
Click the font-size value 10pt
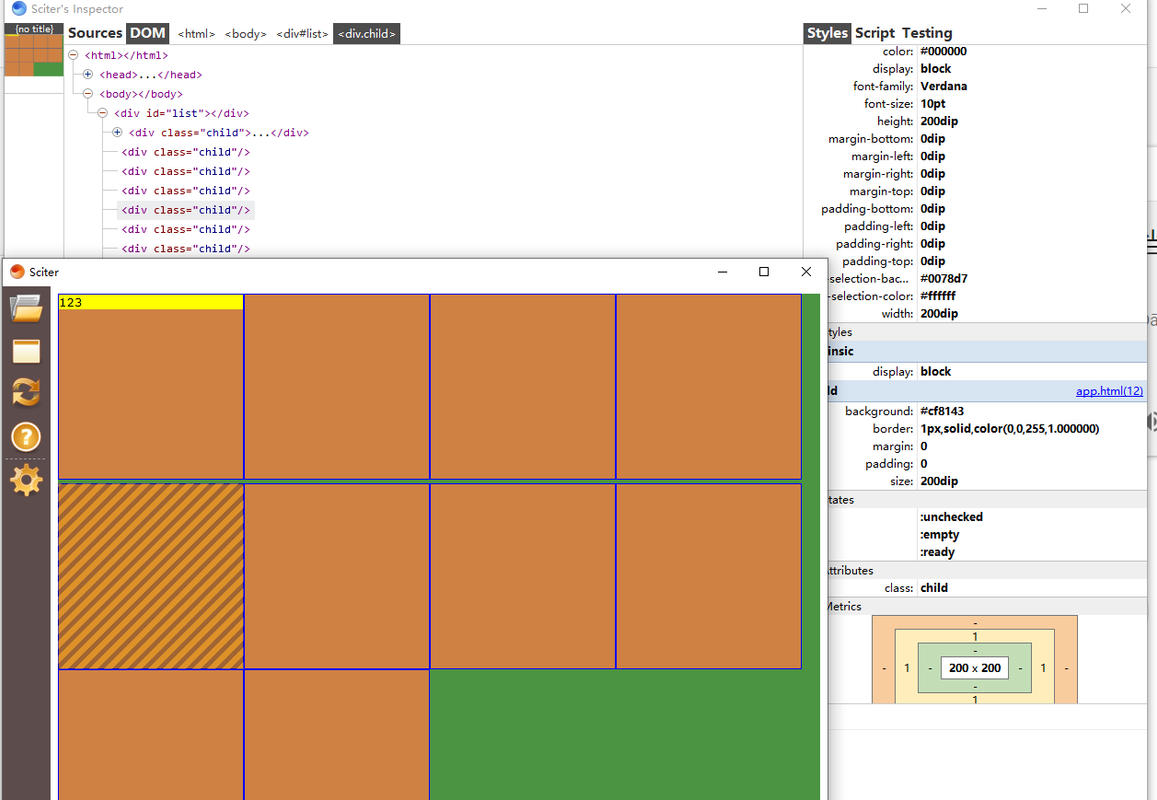pos(933,104)
